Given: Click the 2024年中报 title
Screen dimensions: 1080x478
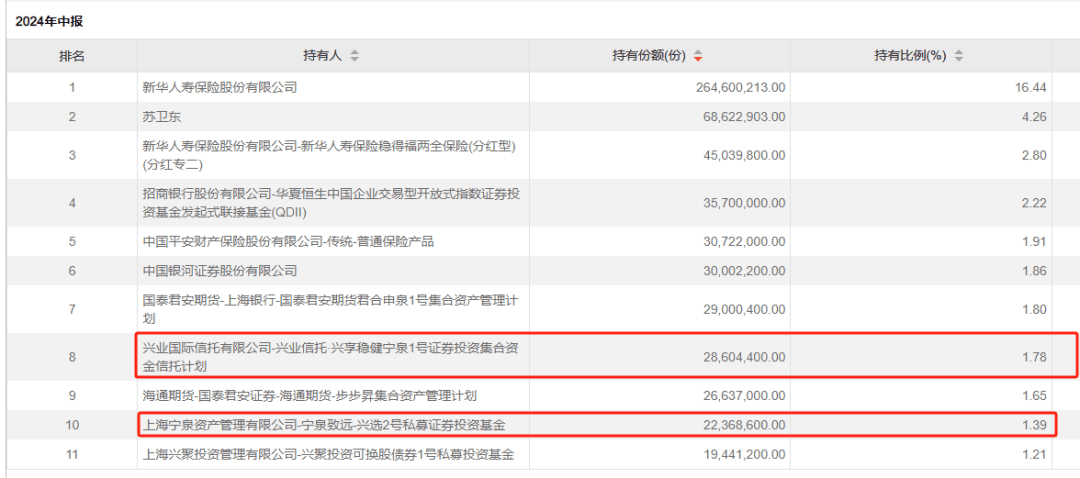Looking at the screenshot, I should click(x=49, y=22).
